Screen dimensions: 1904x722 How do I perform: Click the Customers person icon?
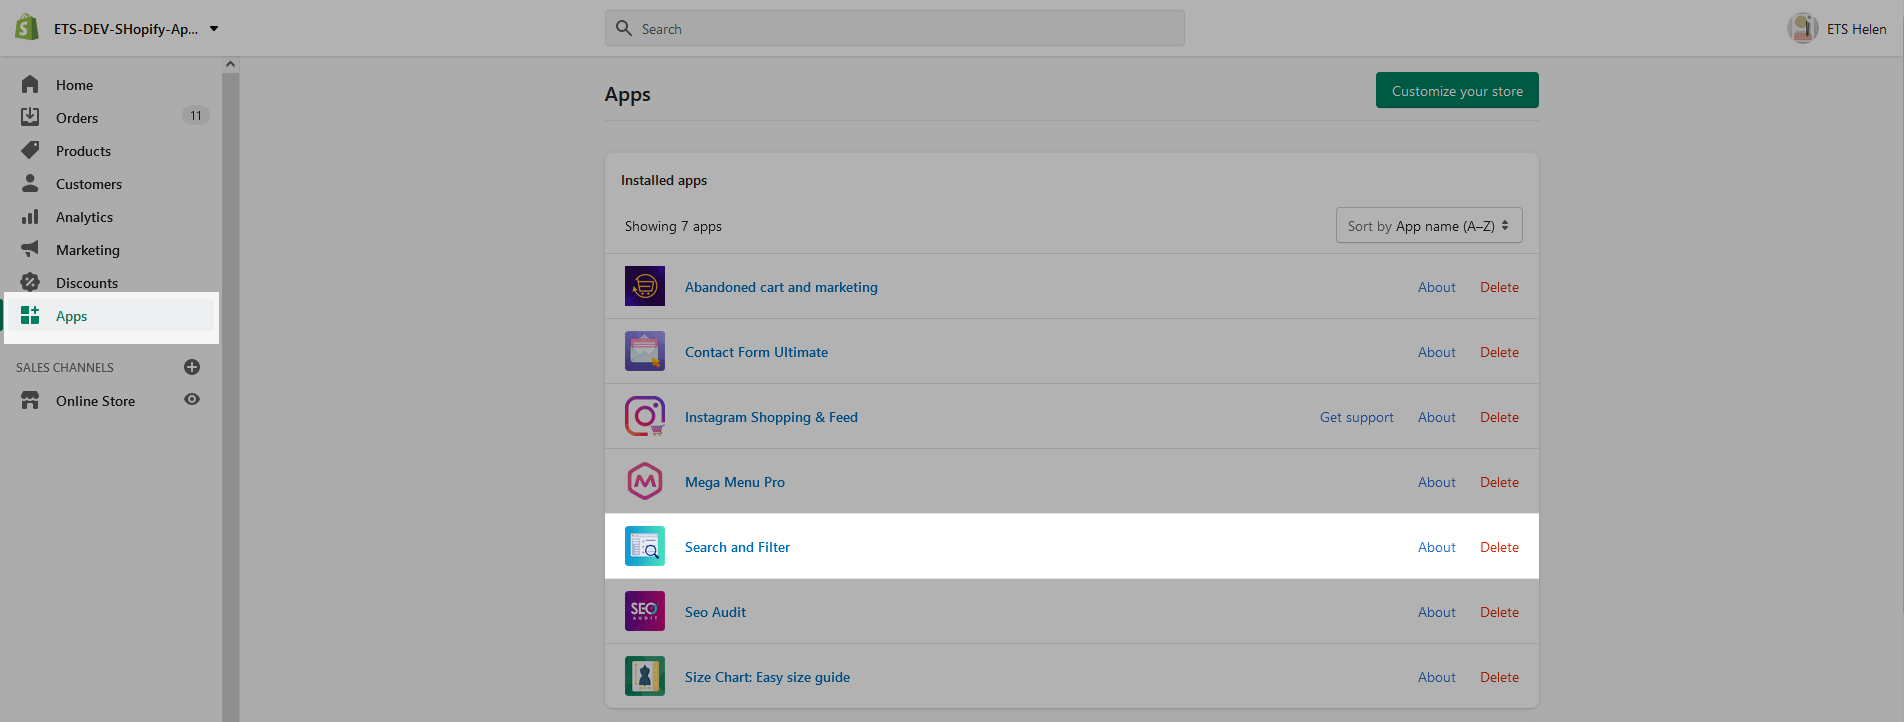pyautogui.click(x=30, y=183)
